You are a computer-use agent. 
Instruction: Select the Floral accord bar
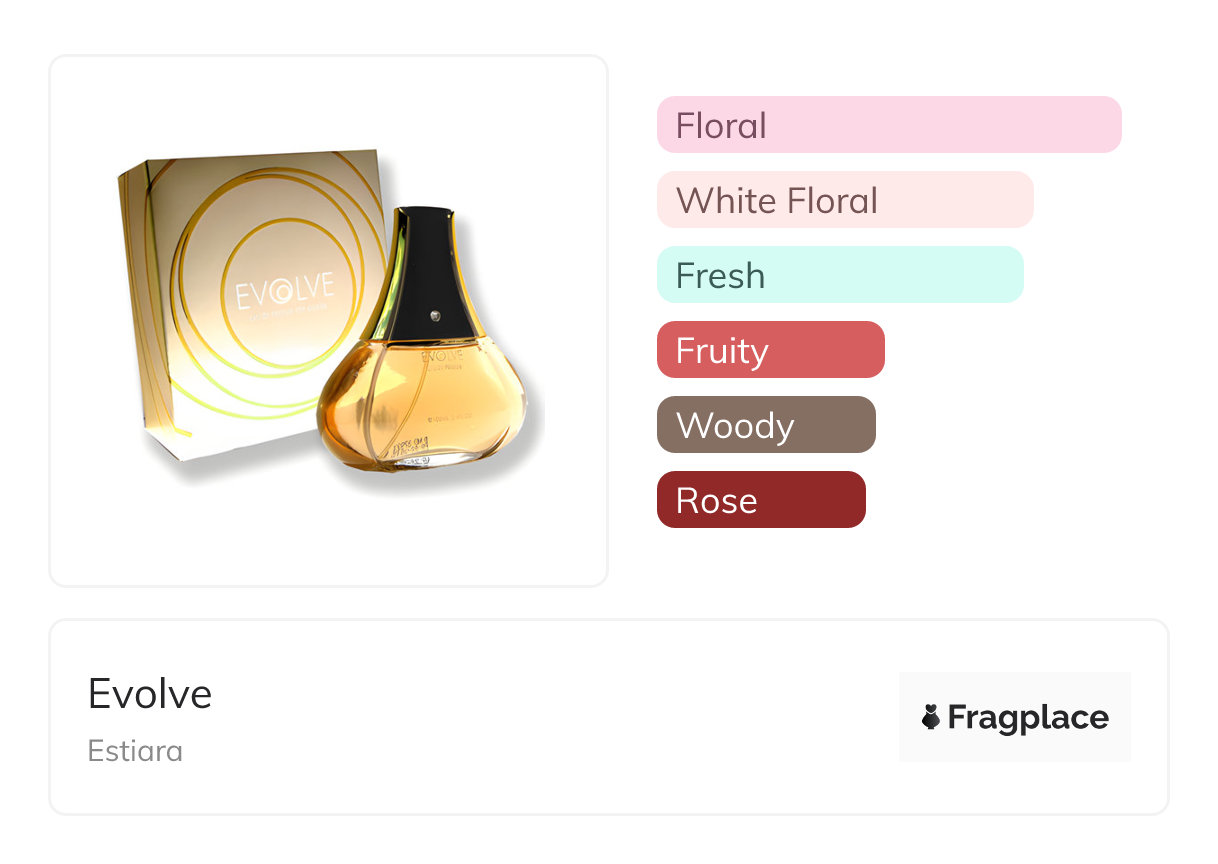(889, 125)
